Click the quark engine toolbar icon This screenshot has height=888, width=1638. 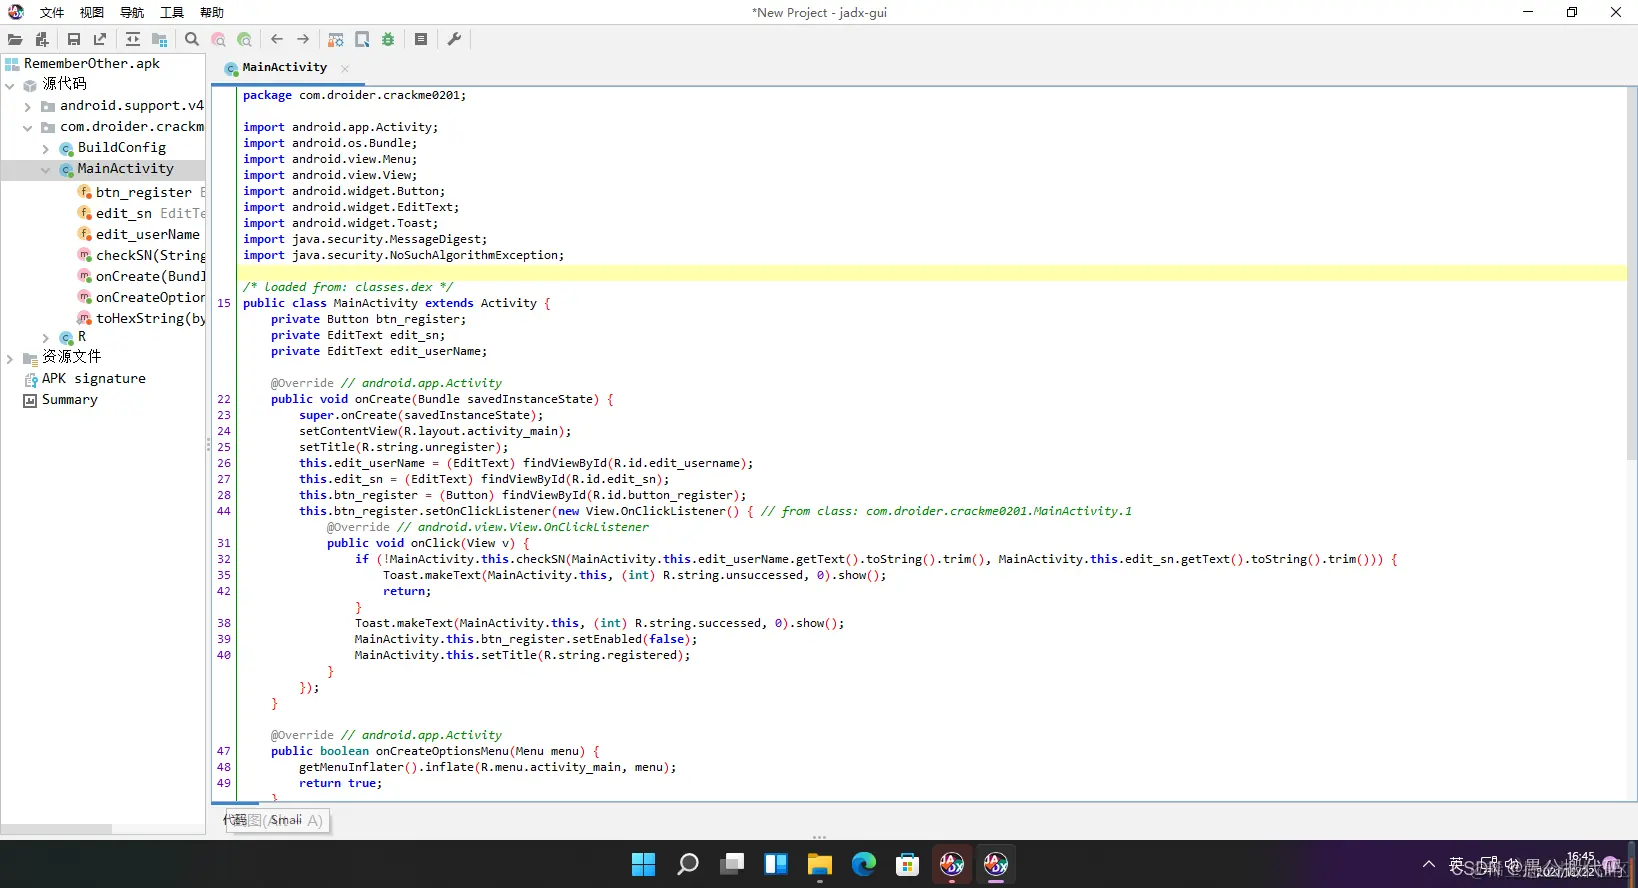362,39
